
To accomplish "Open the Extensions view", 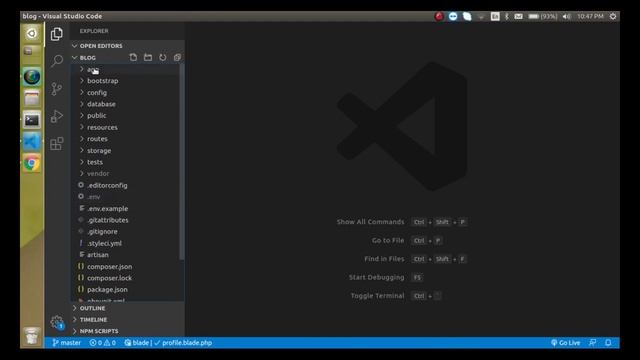I will (x=57, y=143).
